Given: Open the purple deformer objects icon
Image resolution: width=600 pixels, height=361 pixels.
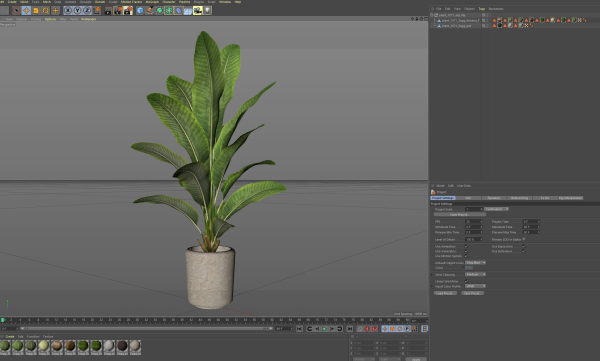Looking at the screenshot, I should pyautogui.click(x=178, y=10).
